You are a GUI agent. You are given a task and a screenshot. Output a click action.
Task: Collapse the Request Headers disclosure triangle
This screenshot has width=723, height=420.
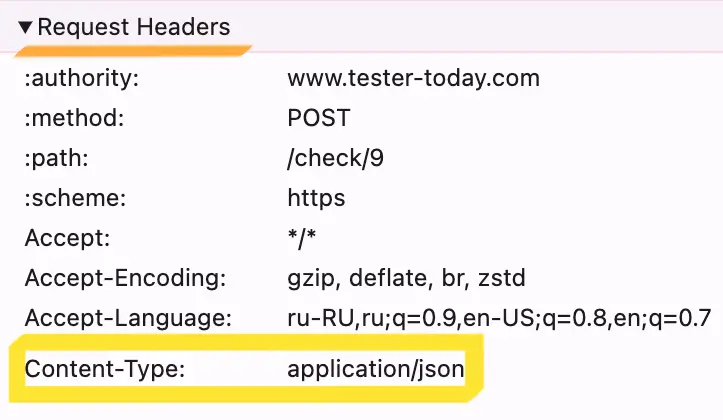coord(26,27)
